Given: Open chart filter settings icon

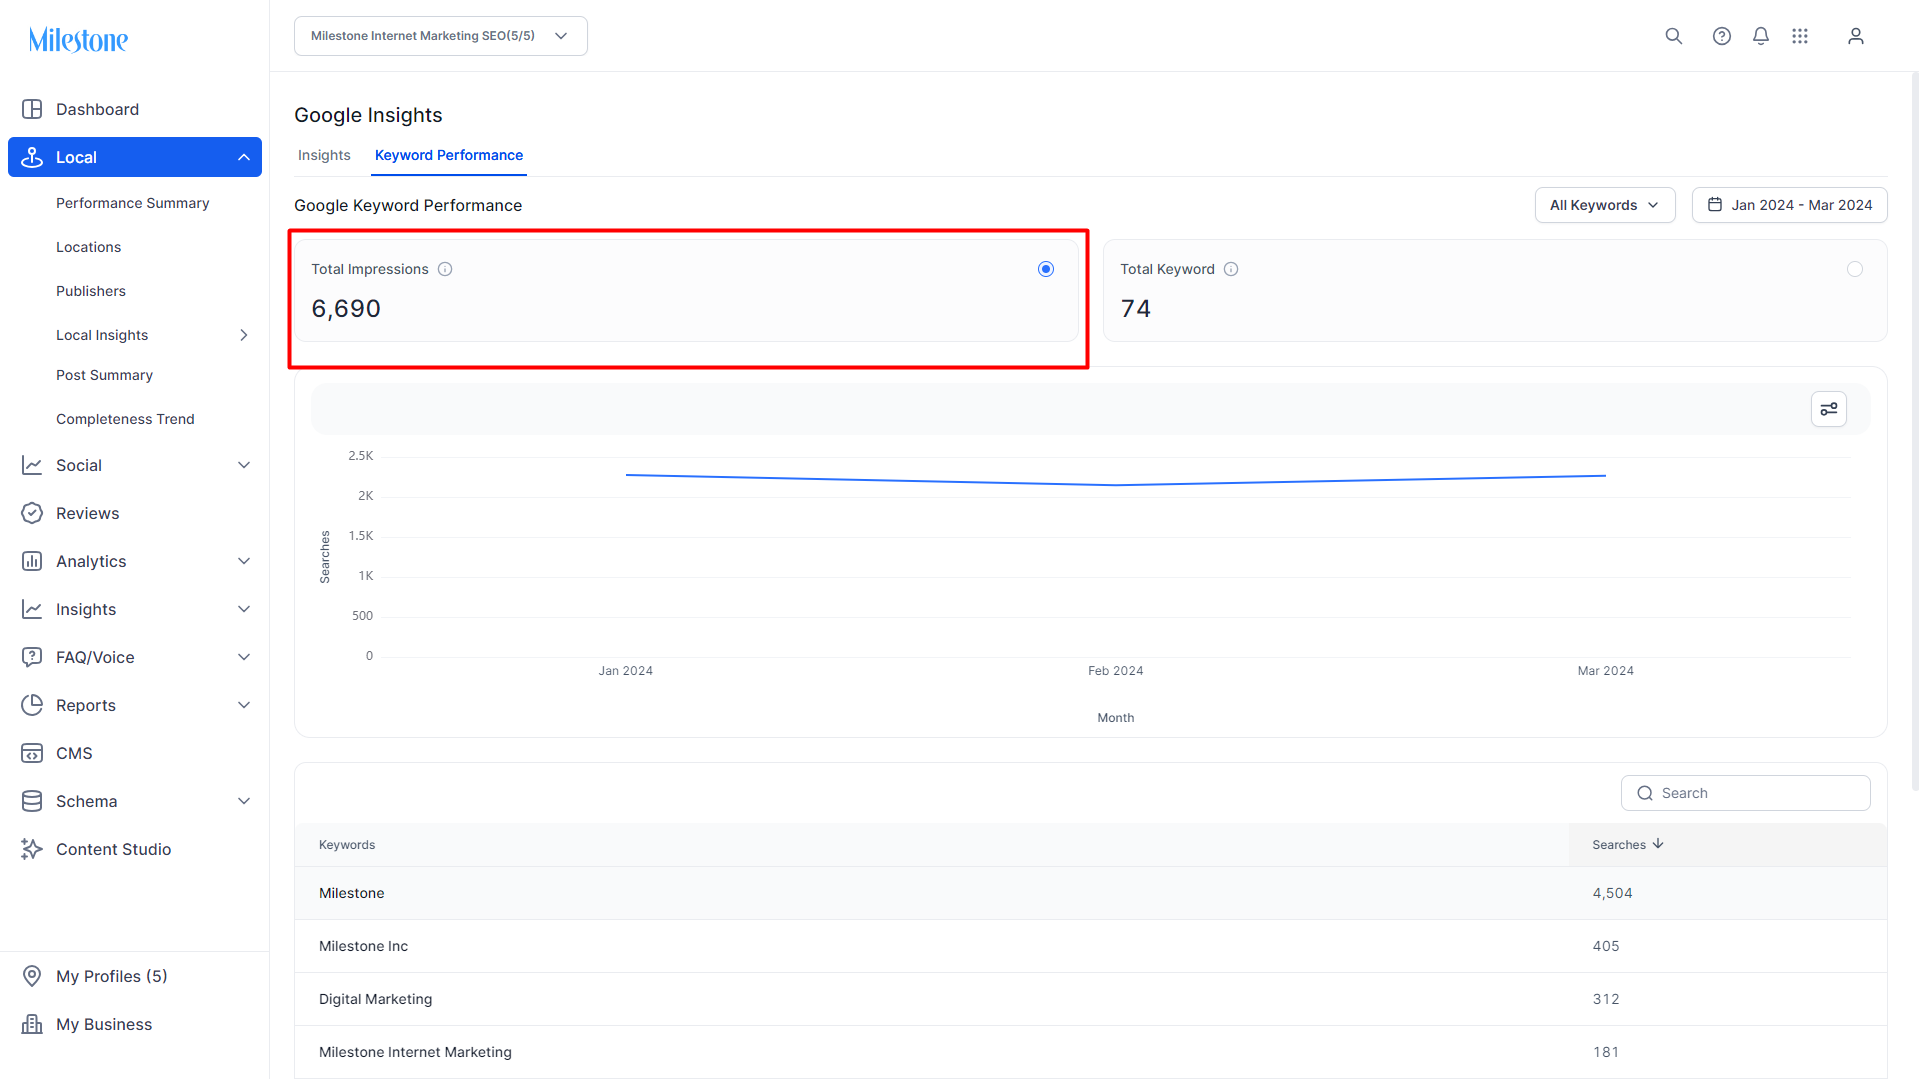Looking at the screenshot, I should (x=1828, y=409).
